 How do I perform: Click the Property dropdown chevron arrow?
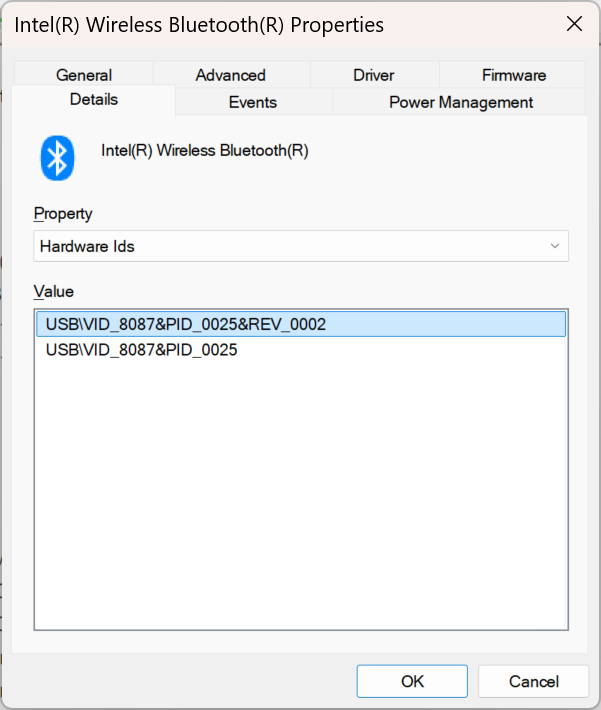click(554, 246)
